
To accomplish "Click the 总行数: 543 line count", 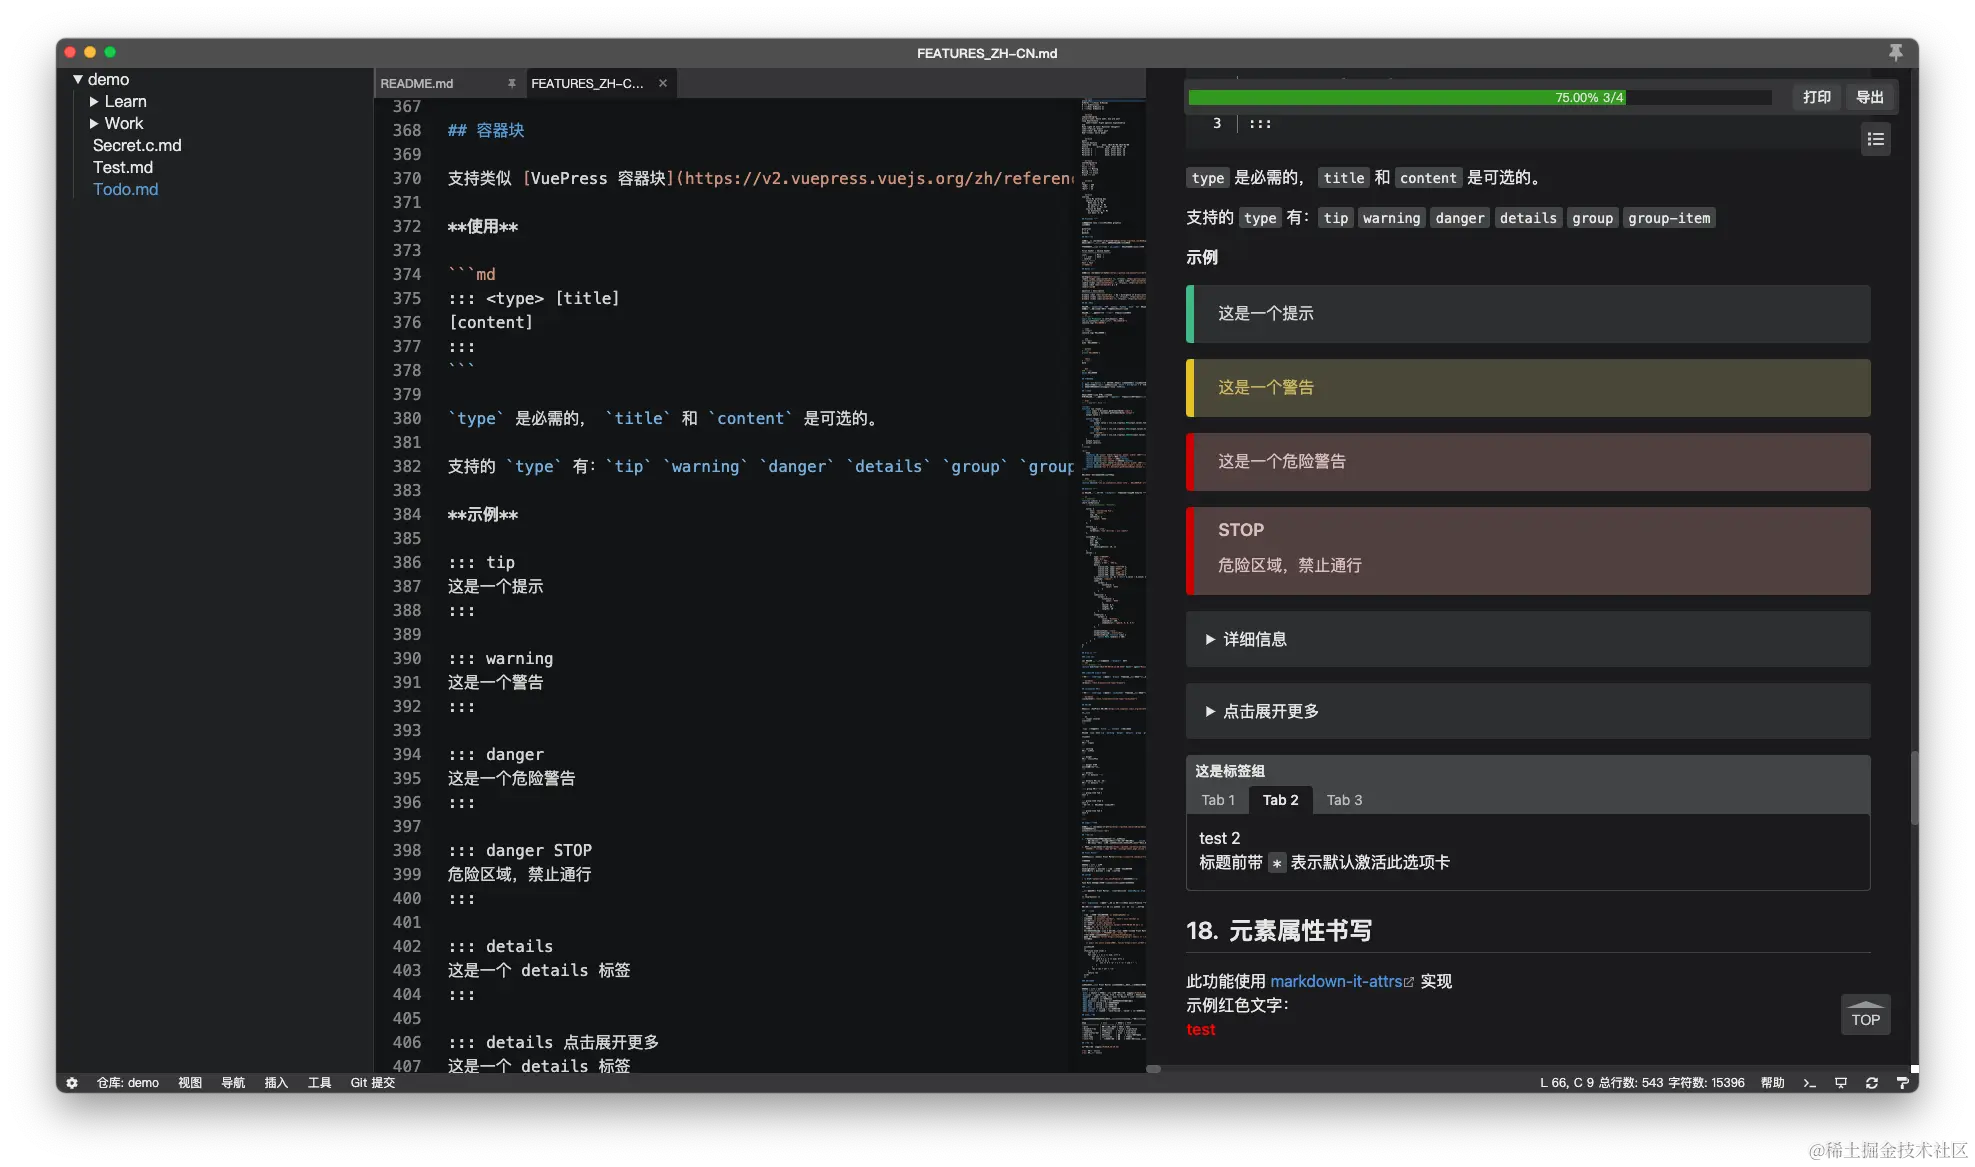I will [1631, 1082].
